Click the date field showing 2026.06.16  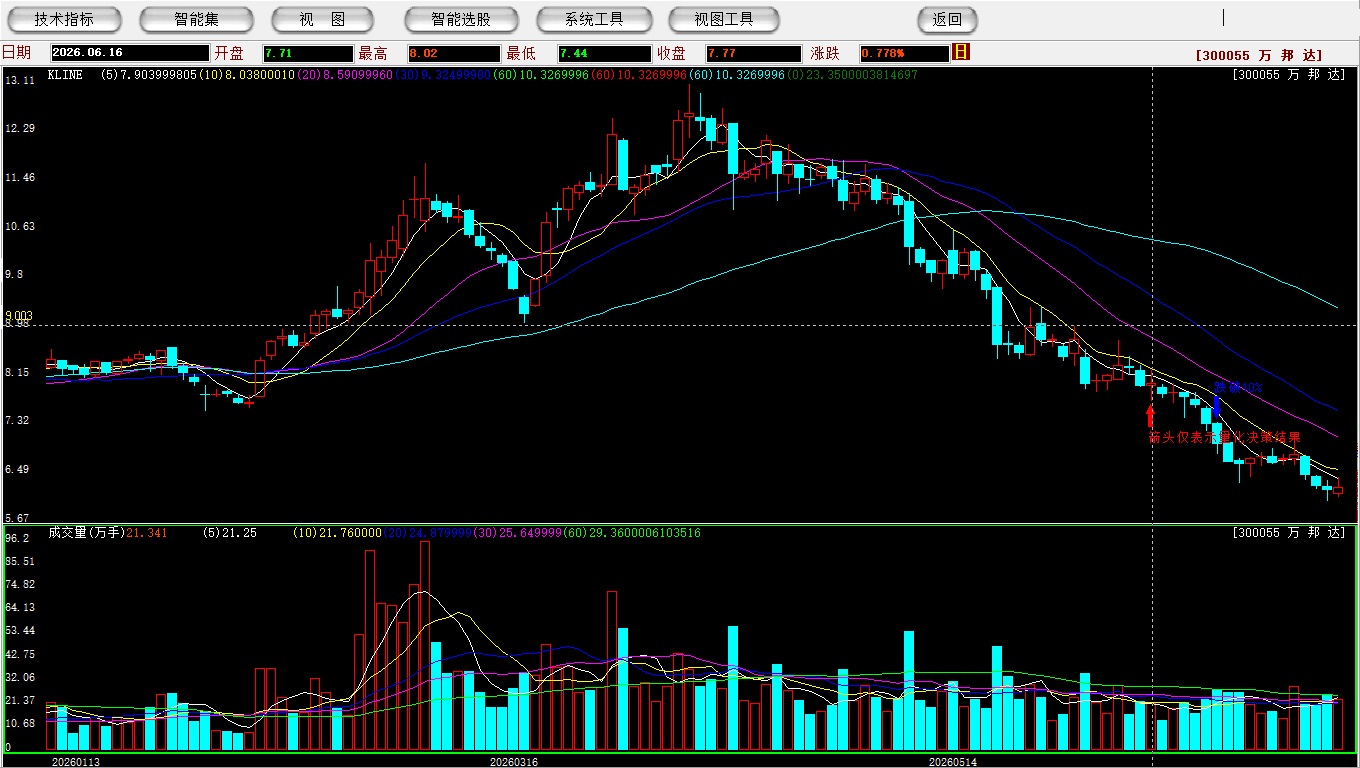pyautogui.click(x=129, y=53)
